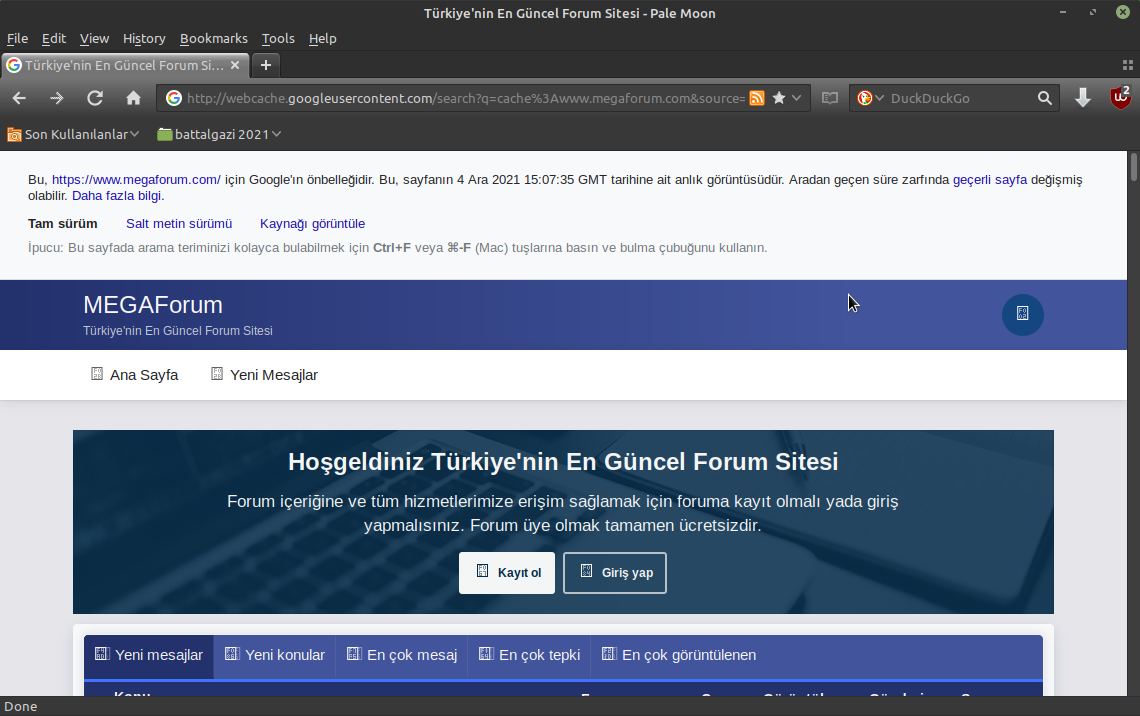Image resolution: width=1140 pixels, height=716 pixels.
Task: Click the DuckDuckGo search field
Action: tap(960, 98)
